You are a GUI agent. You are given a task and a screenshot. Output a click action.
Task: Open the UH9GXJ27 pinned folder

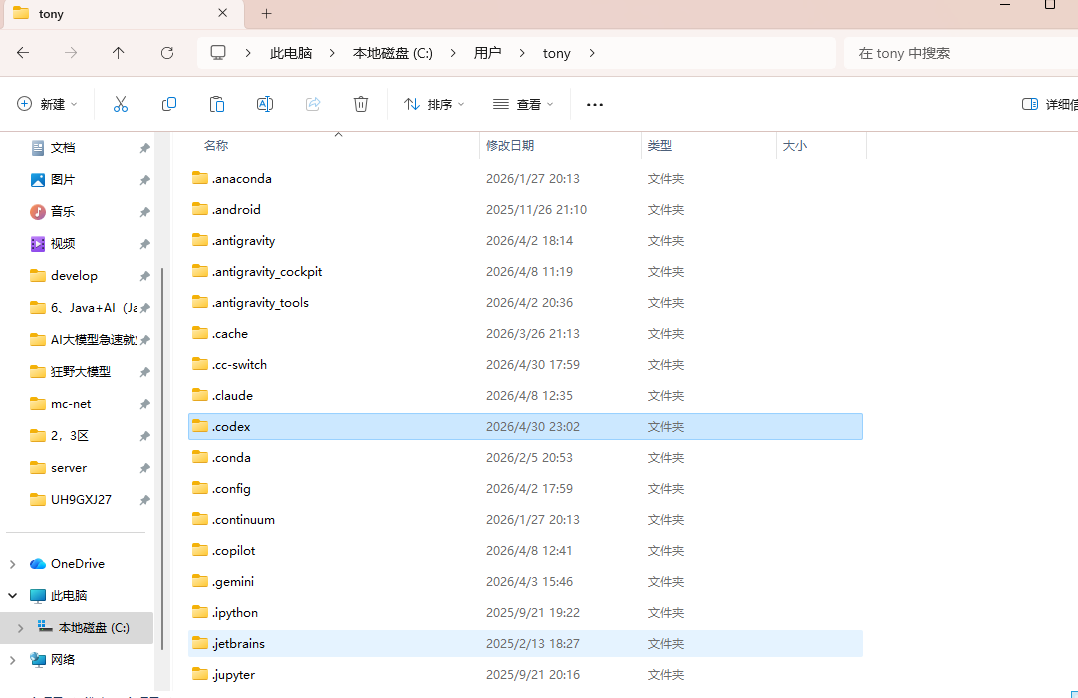pyautogui.click(x=80, y=500)
